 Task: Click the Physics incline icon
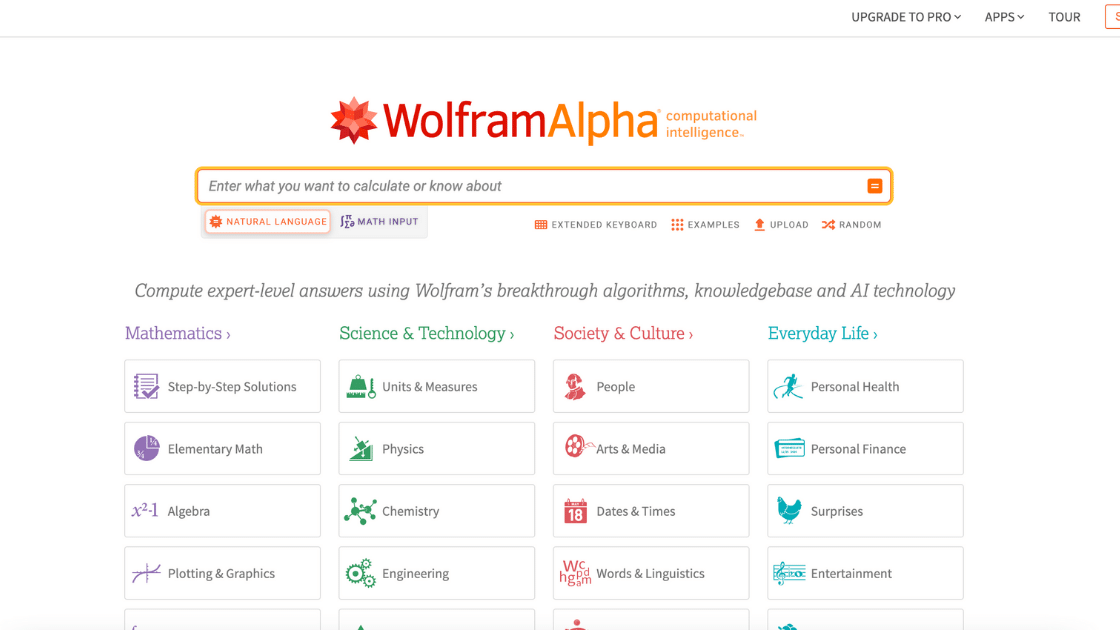[361, 449]
